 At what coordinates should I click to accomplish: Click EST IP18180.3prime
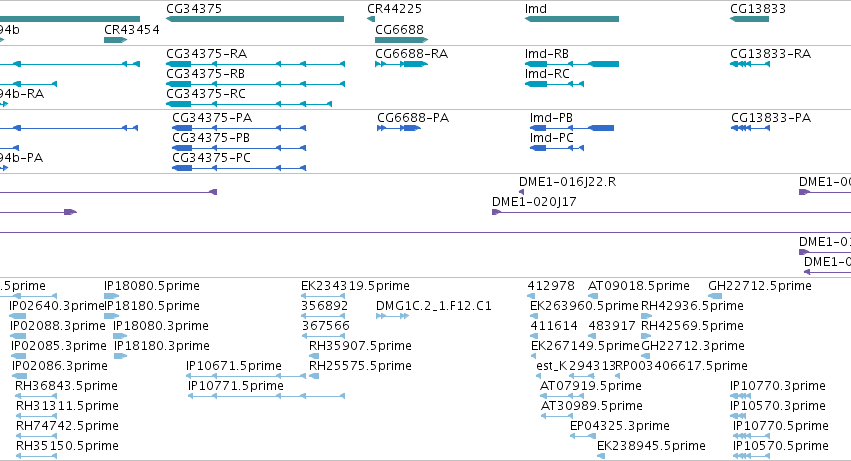(120, 357)
